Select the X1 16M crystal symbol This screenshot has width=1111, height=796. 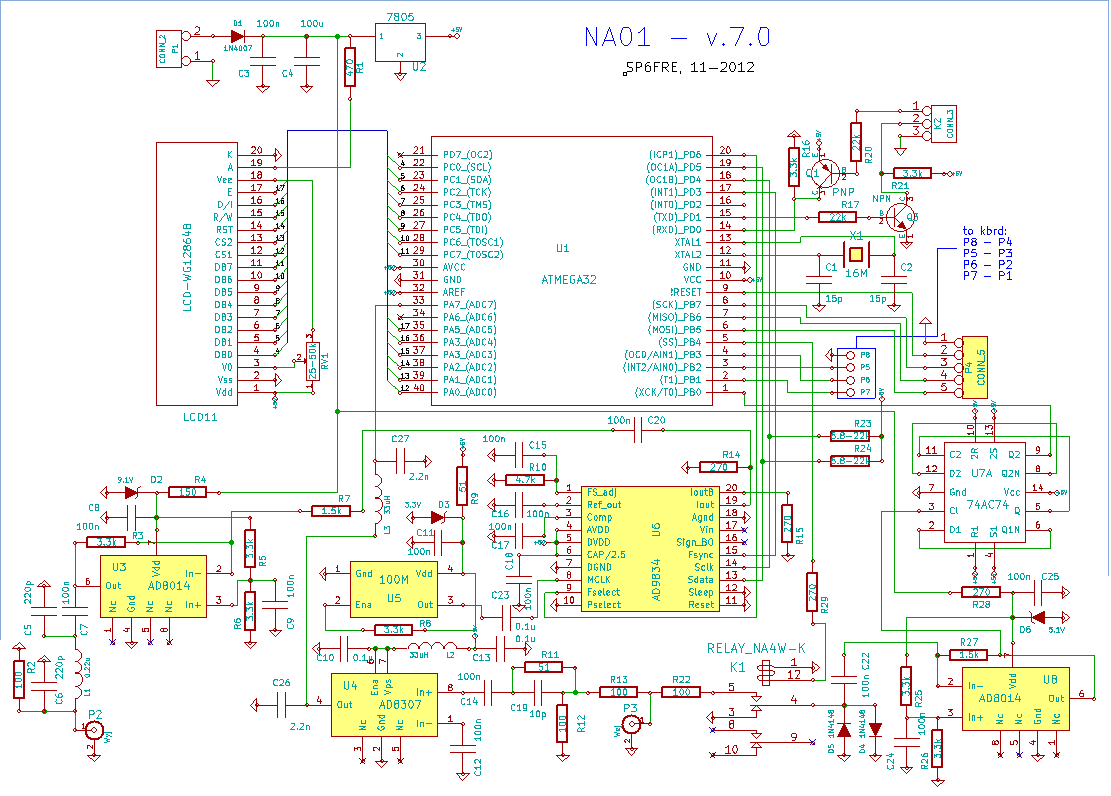[855, 252]
